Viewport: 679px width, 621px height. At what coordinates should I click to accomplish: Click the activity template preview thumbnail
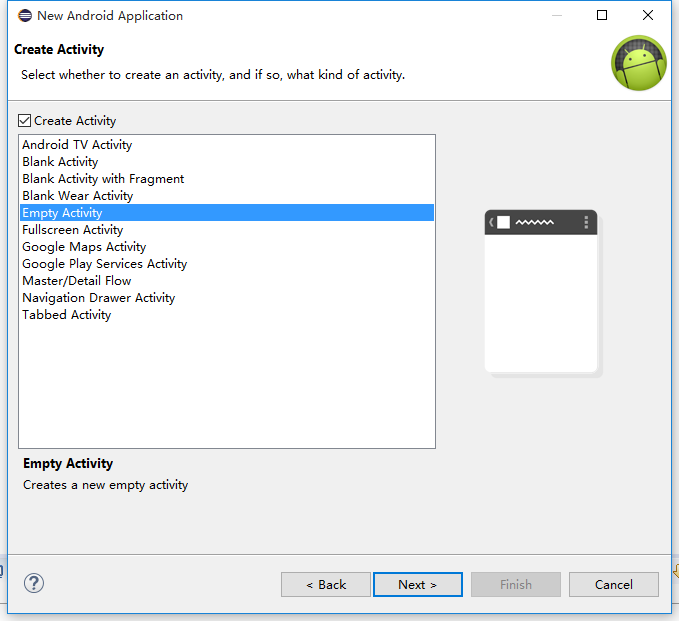pos(543,294)
